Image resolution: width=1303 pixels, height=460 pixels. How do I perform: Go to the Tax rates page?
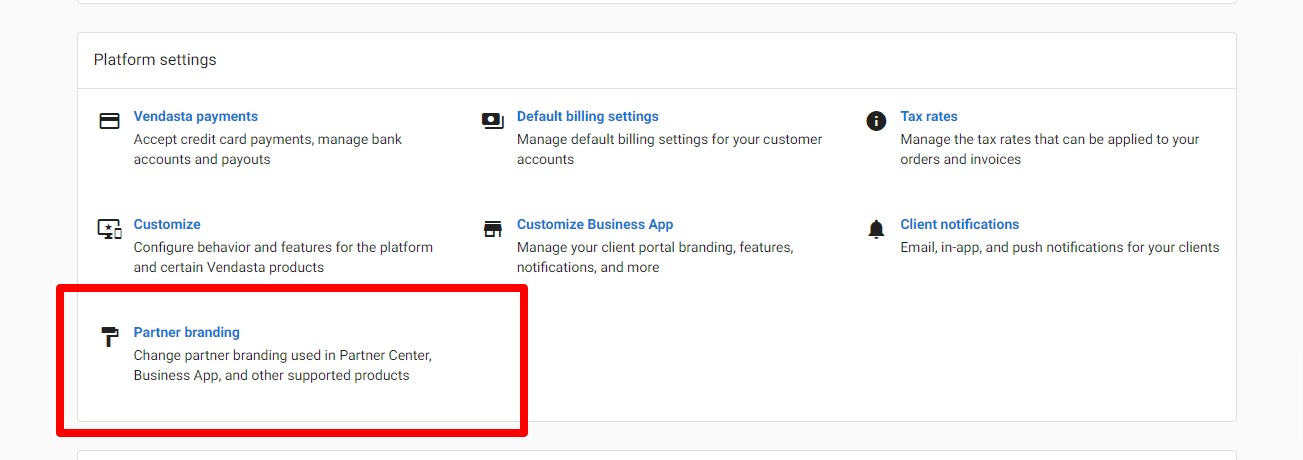point(929,116)
